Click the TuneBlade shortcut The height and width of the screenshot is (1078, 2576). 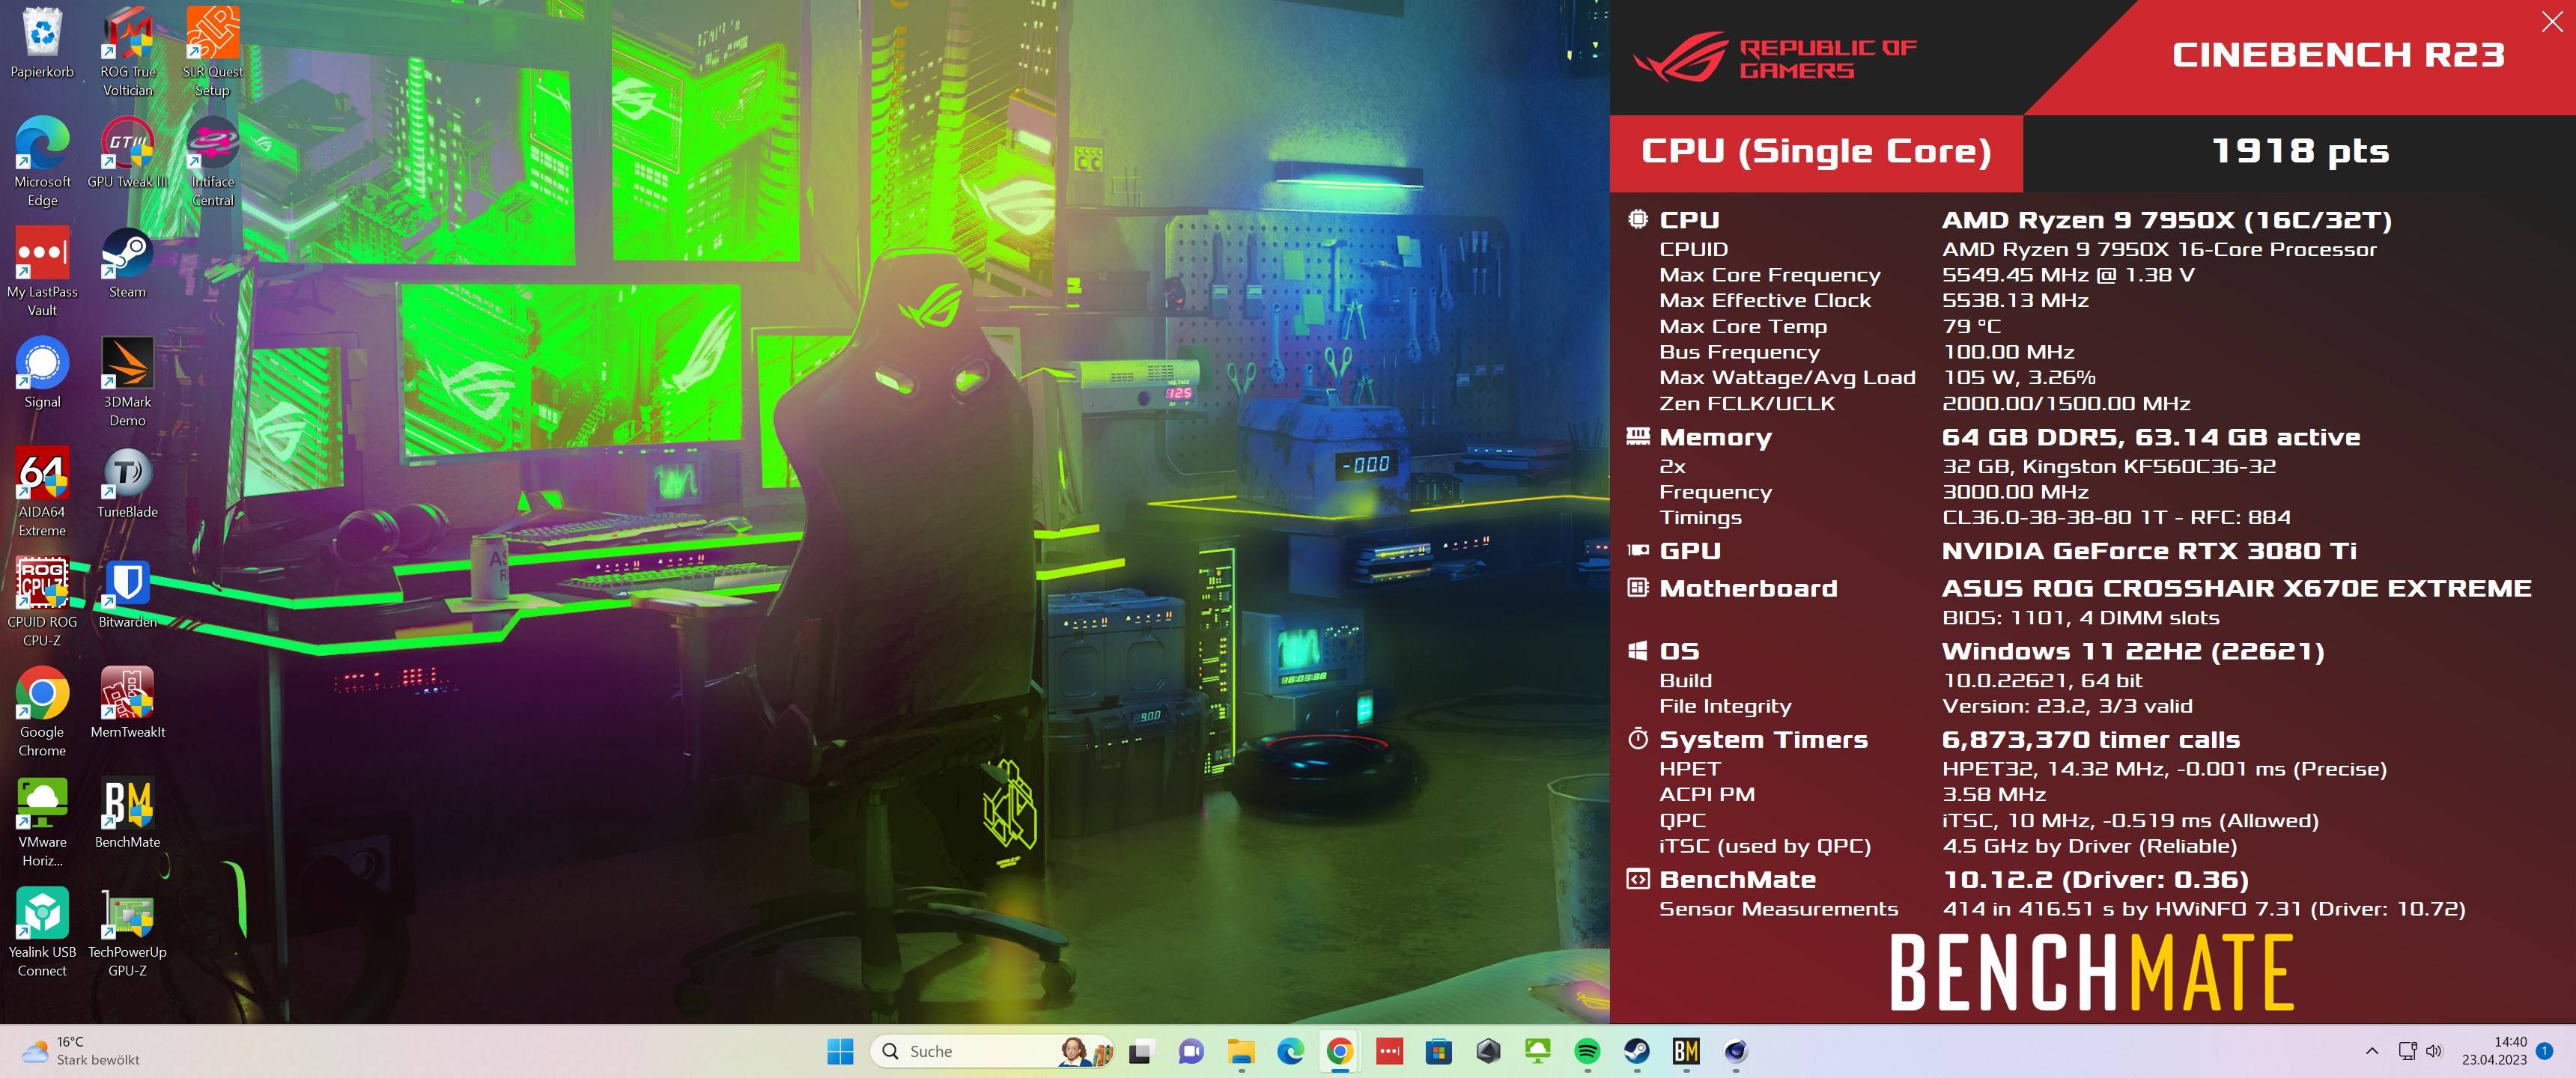click(127, 483)
